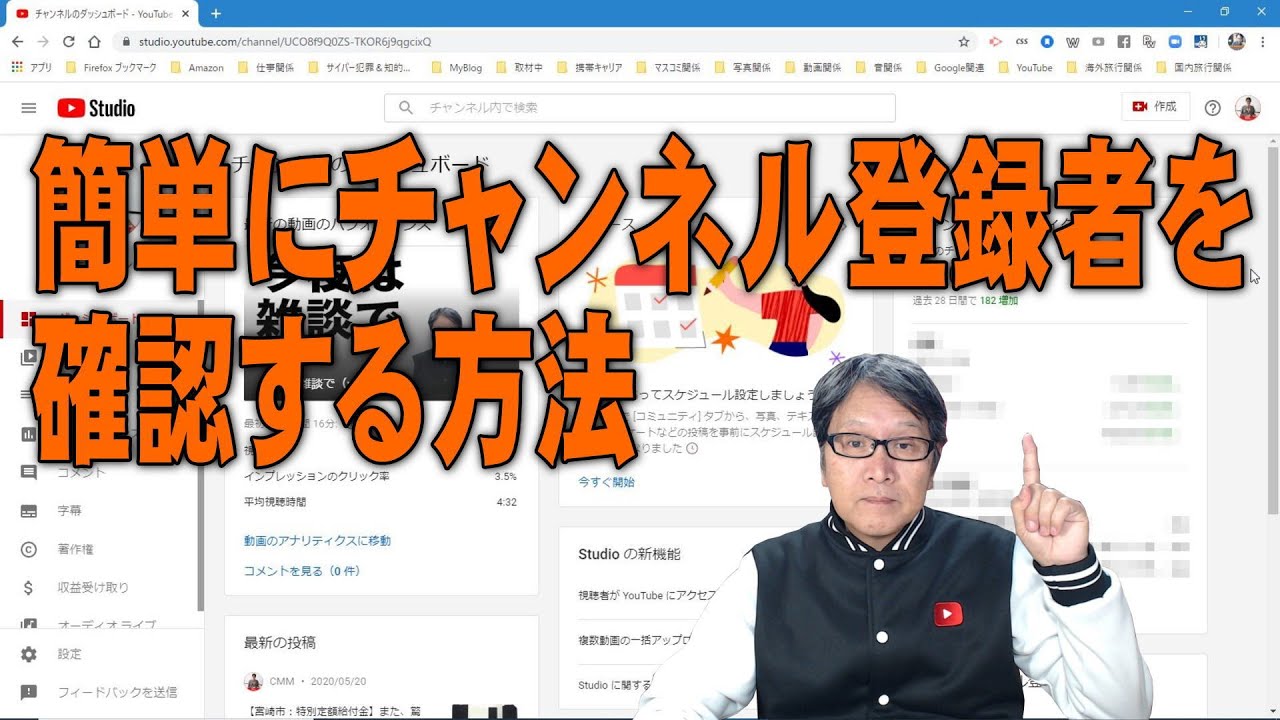
Task: Open 収益受け取り monetization in sidebar
Action: [x=93, y=587]
